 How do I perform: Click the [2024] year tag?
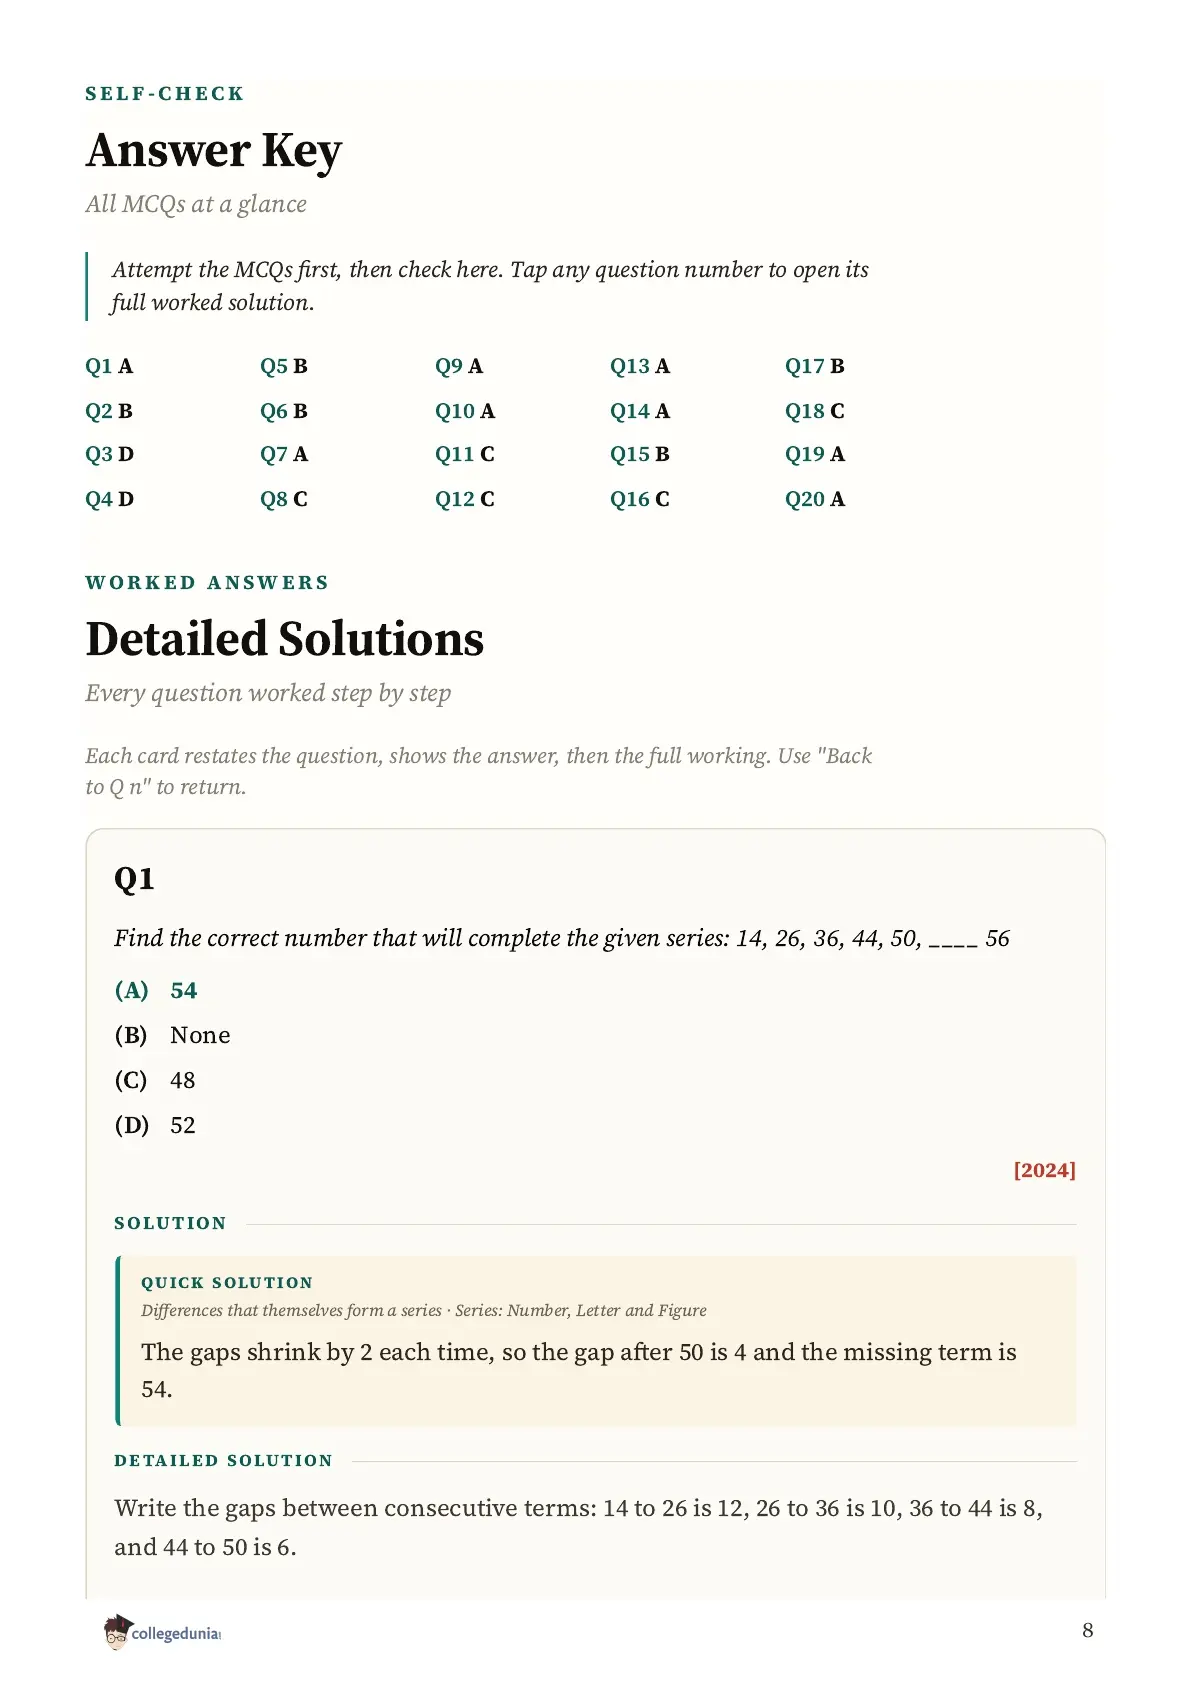(1044, 1170)
